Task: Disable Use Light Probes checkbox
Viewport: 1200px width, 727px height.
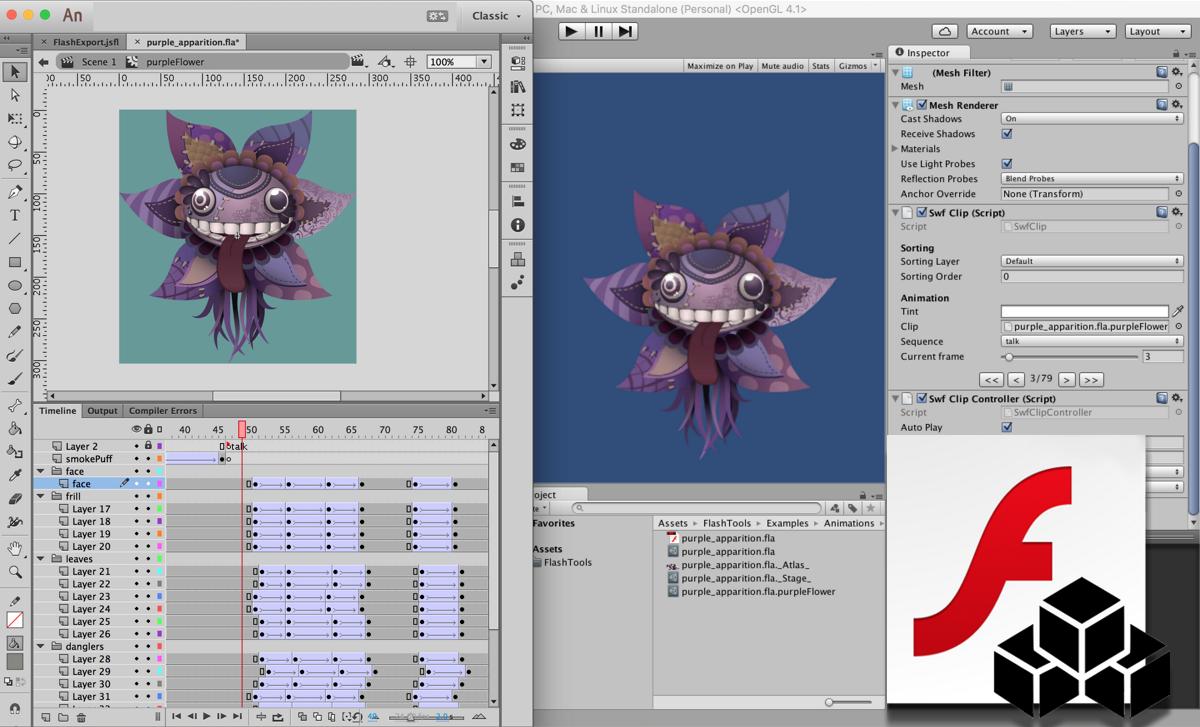Action: [x=1007, y=163]
